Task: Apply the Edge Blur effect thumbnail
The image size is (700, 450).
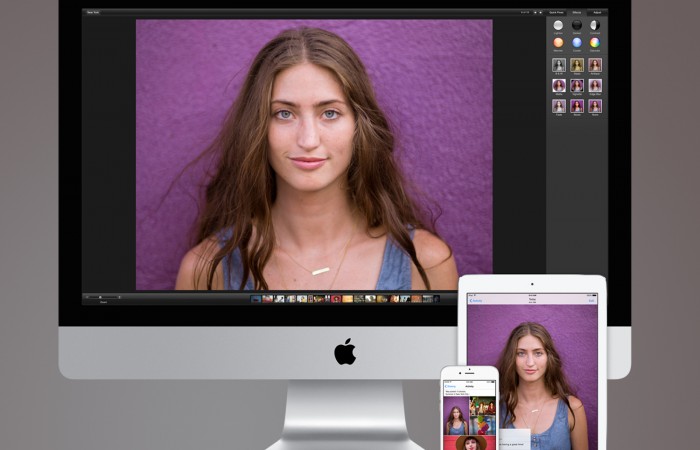Action: tap(595, 85)
